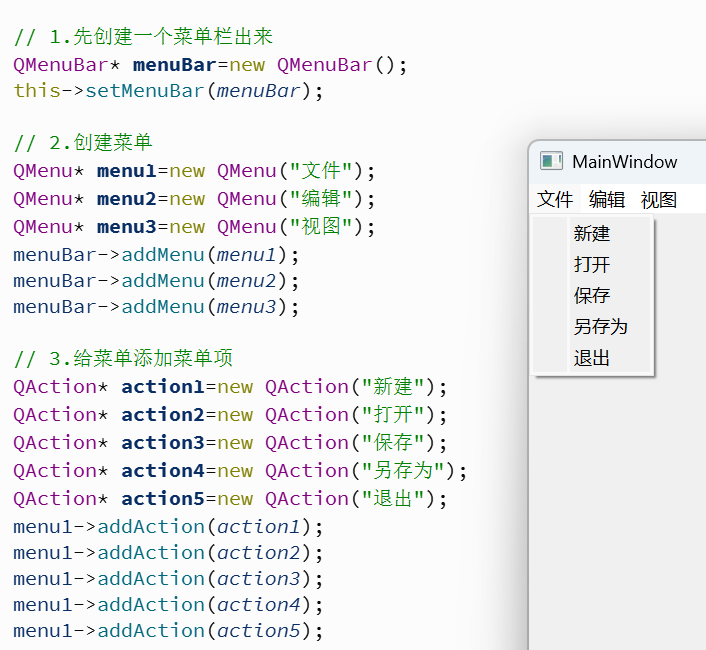Click 退出 menu entry
The width and height of the screenshot is (706, 650).
click(592, 358)
